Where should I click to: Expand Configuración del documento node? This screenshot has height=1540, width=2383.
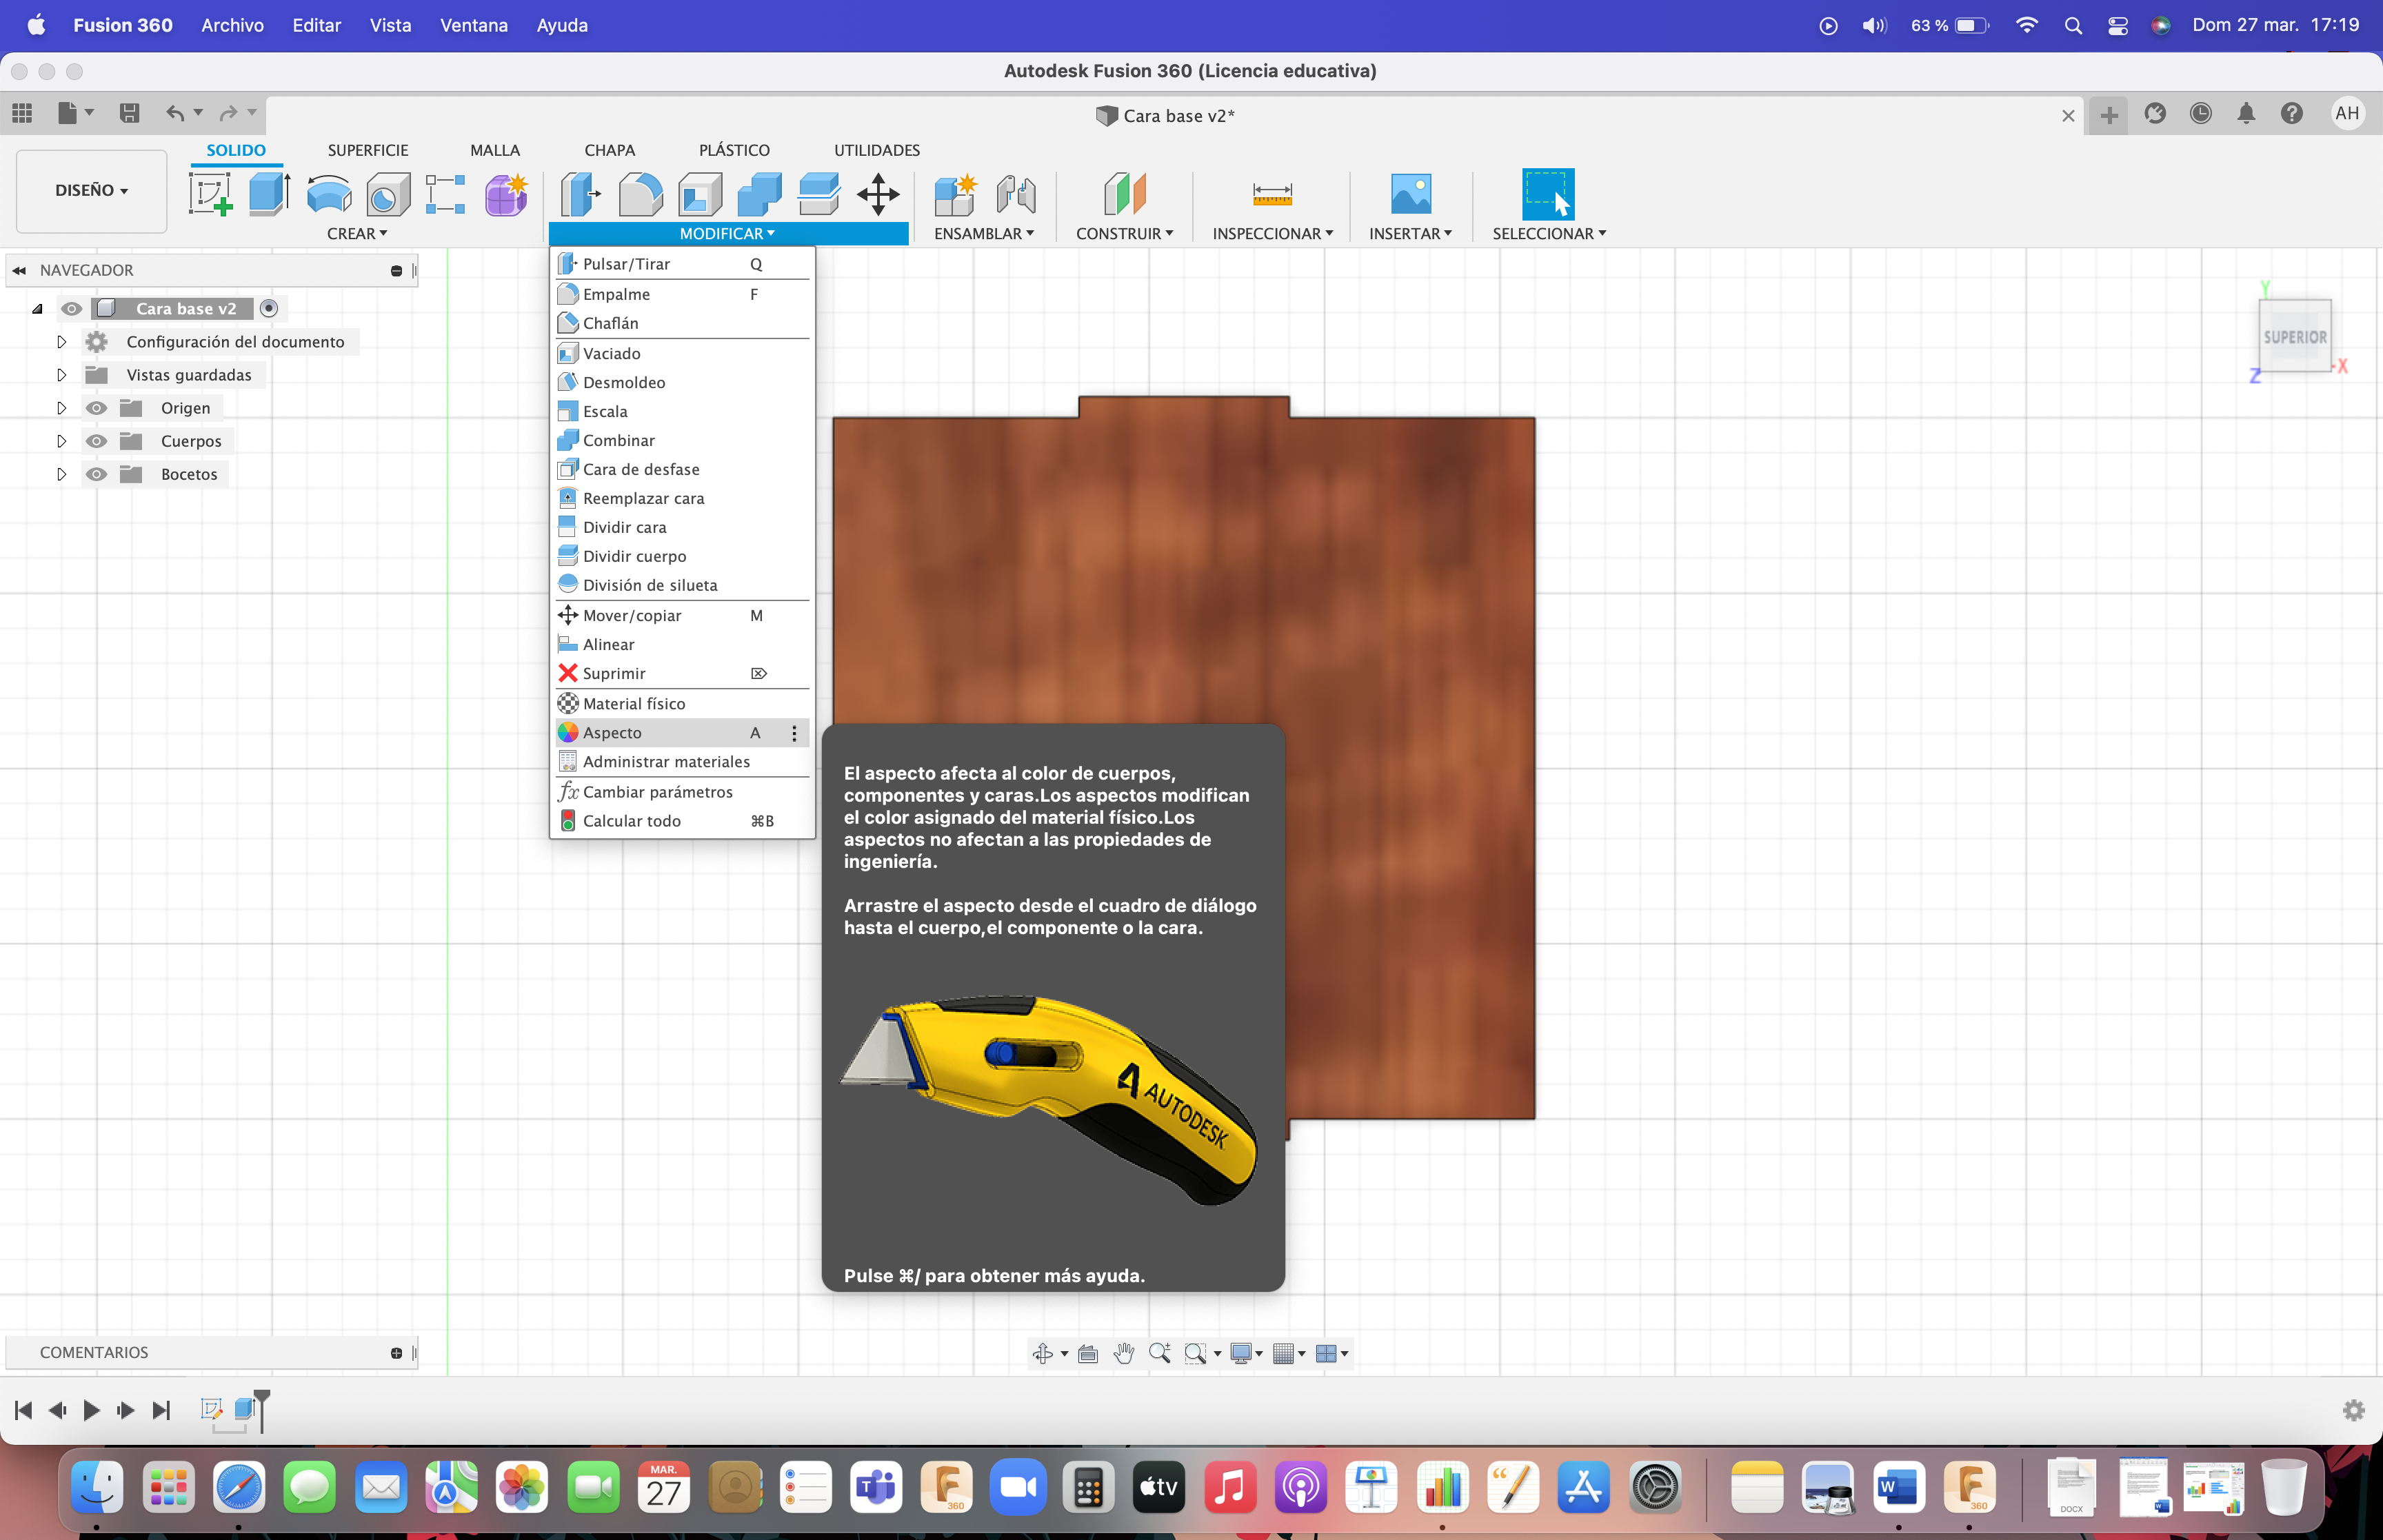click(61, 342)
